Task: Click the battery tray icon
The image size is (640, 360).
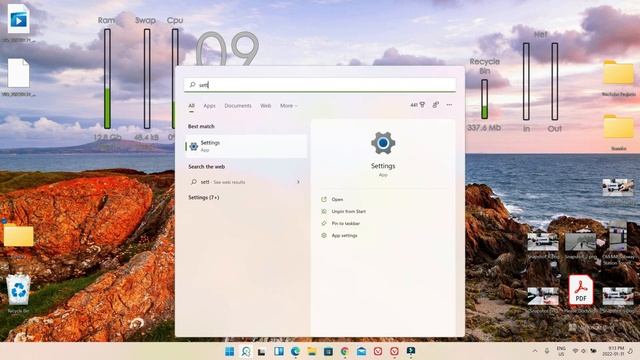Action: pyautogui.click(x=593, y=351)
